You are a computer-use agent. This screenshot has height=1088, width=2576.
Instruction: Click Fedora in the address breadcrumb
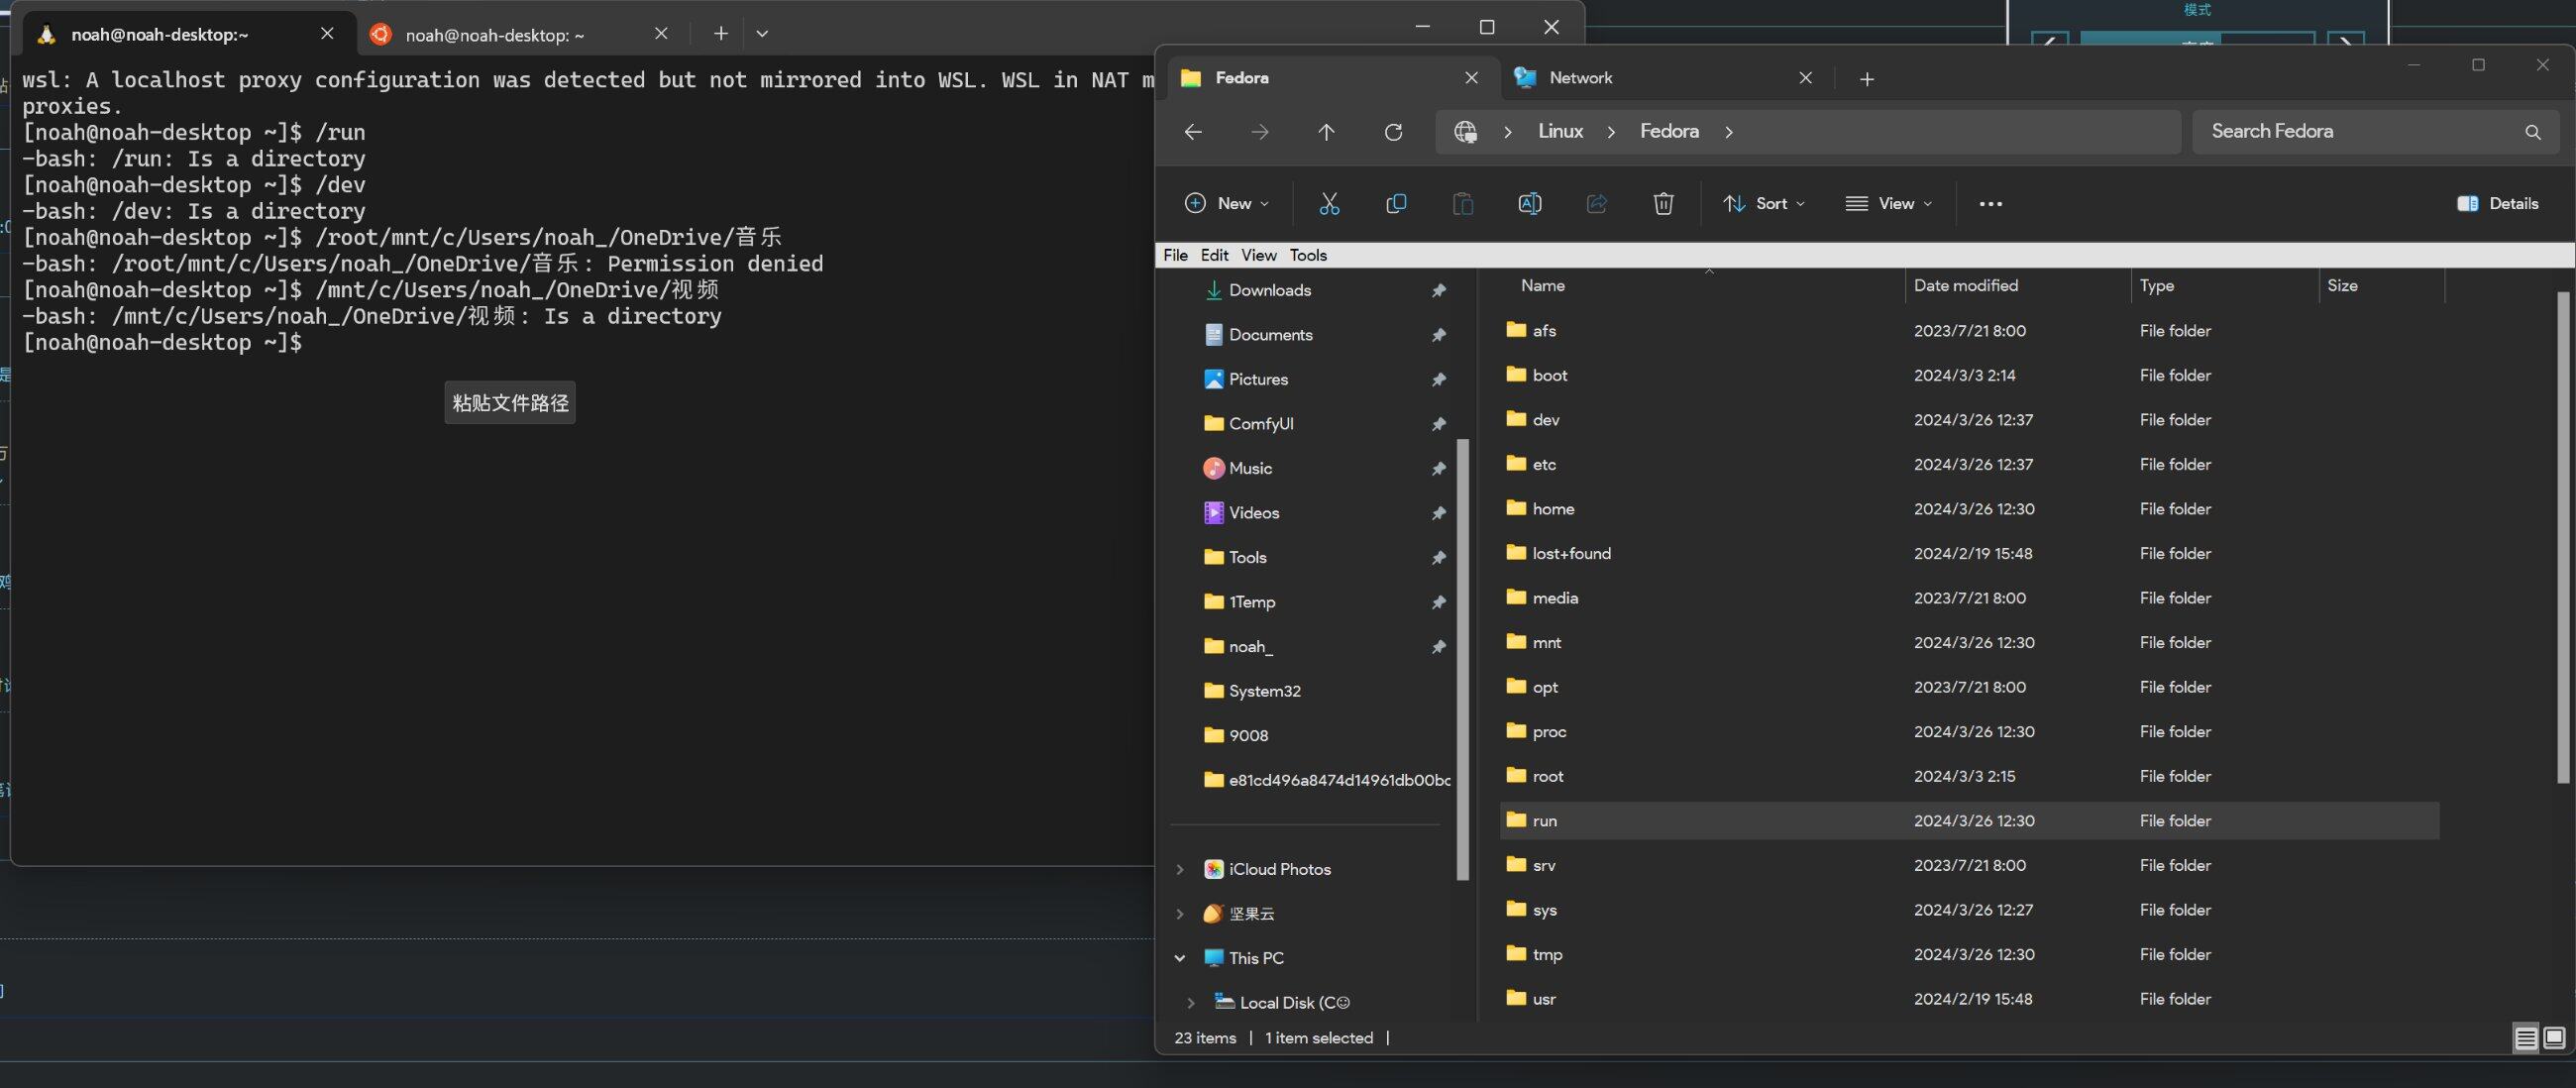pos(1669,131)
